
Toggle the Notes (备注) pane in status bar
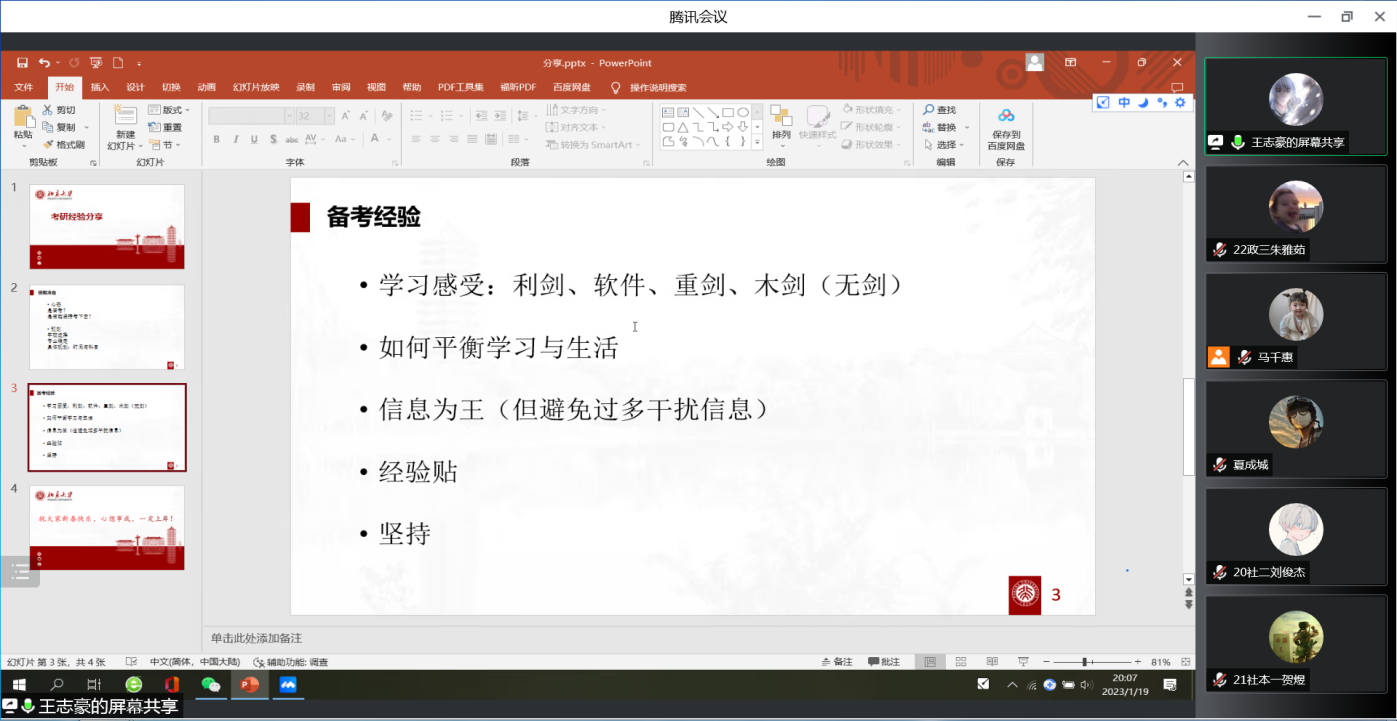pyautogui.click(x=836, y=662)
